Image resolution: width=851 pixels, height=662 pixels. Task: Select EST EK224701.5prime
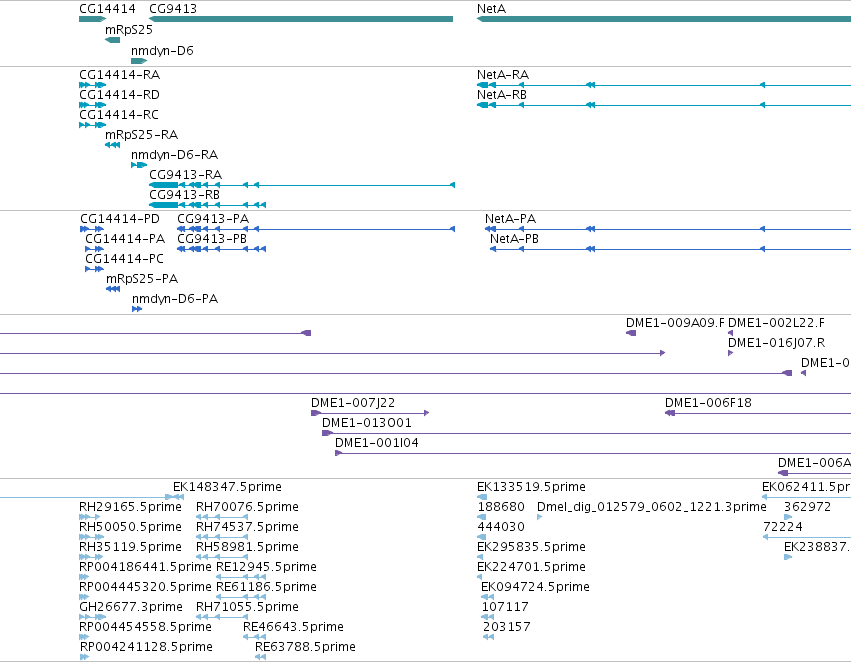click(x=531, y=567)
